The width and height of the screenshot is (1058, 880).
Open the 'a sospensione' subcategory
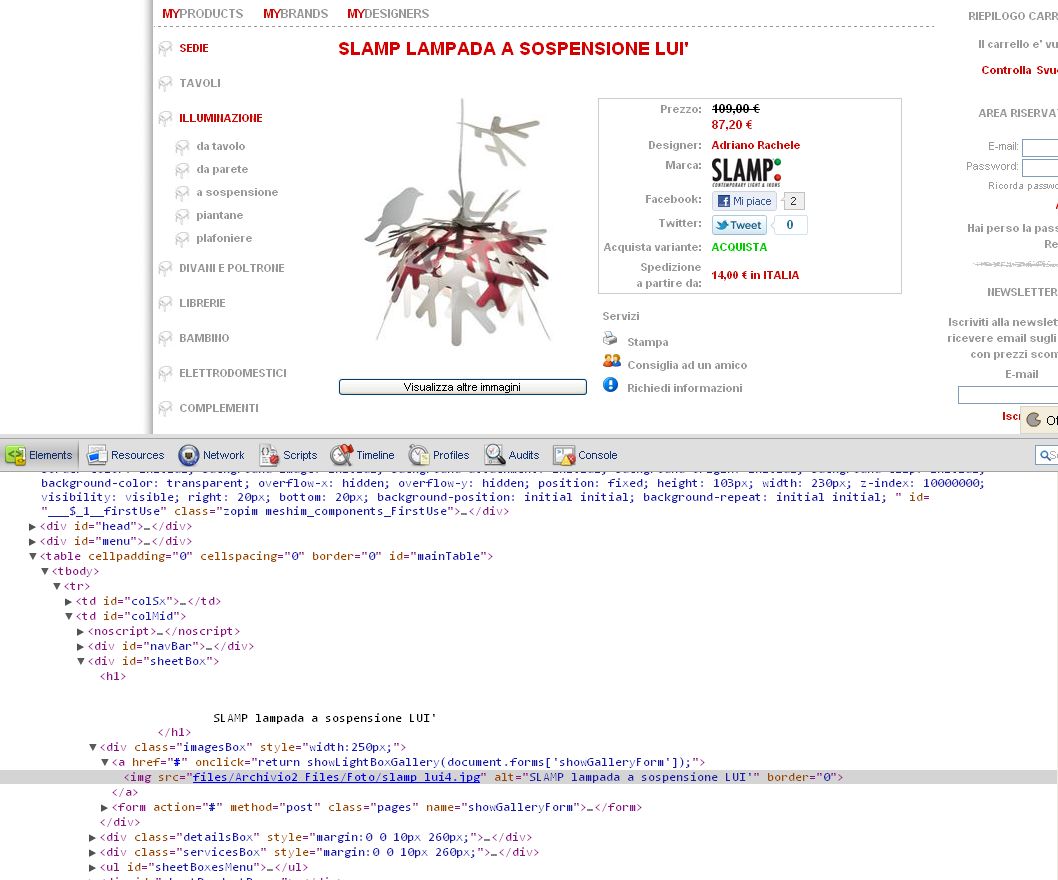(237, 192)
